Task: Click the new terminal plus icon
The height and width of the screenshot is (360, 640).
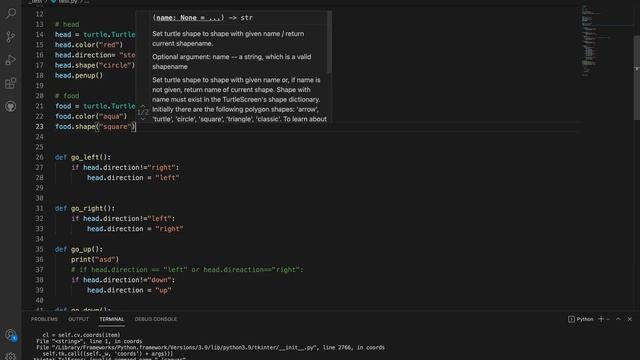Action: pyautogui.click(x=601, y=319)
